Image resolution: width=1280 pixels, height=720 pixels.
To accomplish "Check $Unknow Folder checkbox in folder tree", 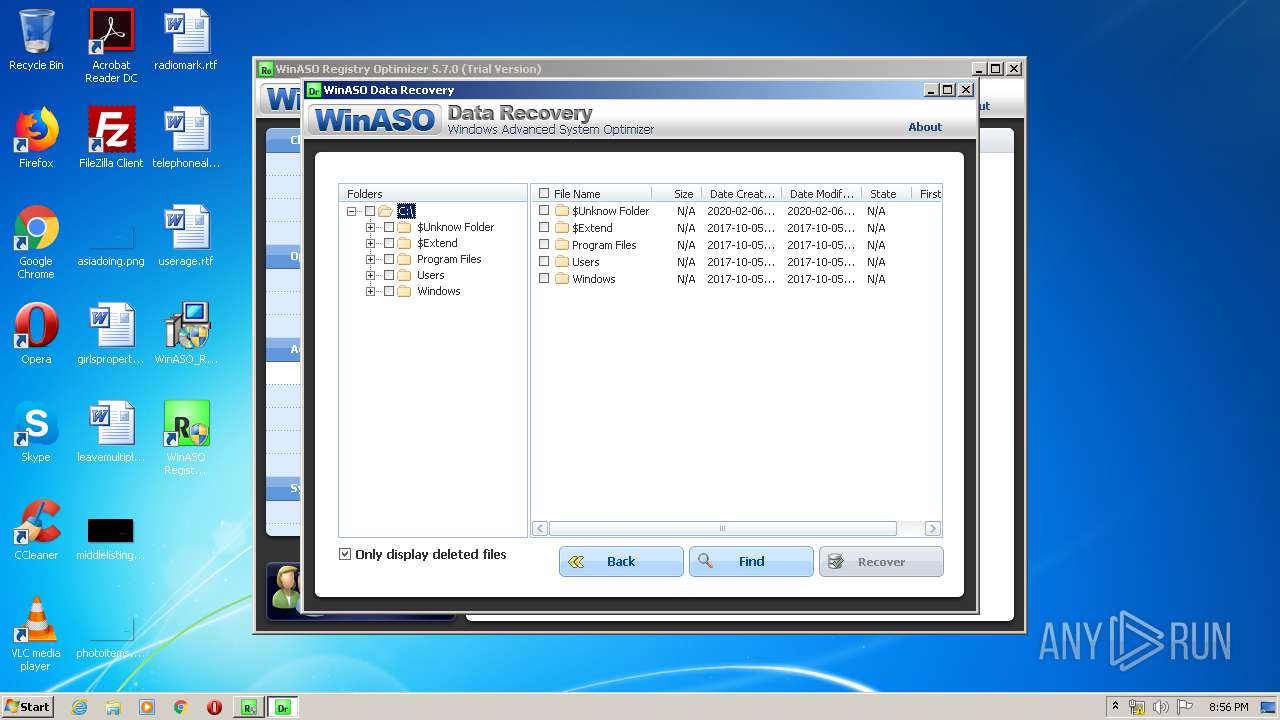I will pos(389,227).
